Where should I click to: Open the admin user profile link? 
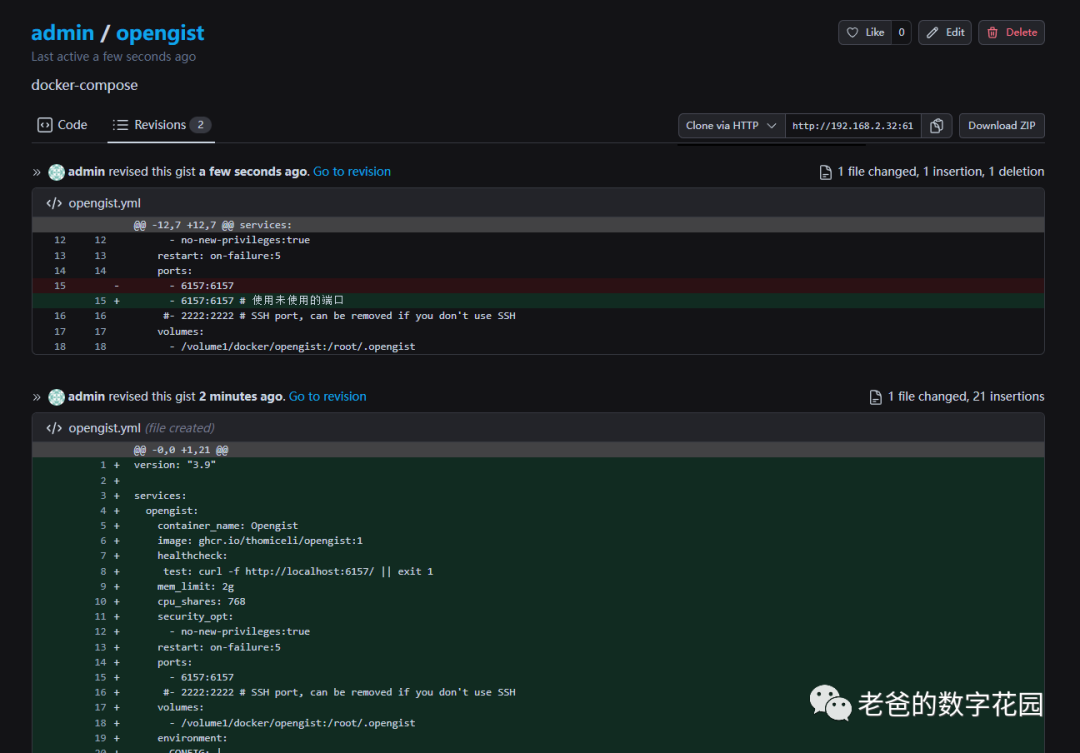point(62,32)
